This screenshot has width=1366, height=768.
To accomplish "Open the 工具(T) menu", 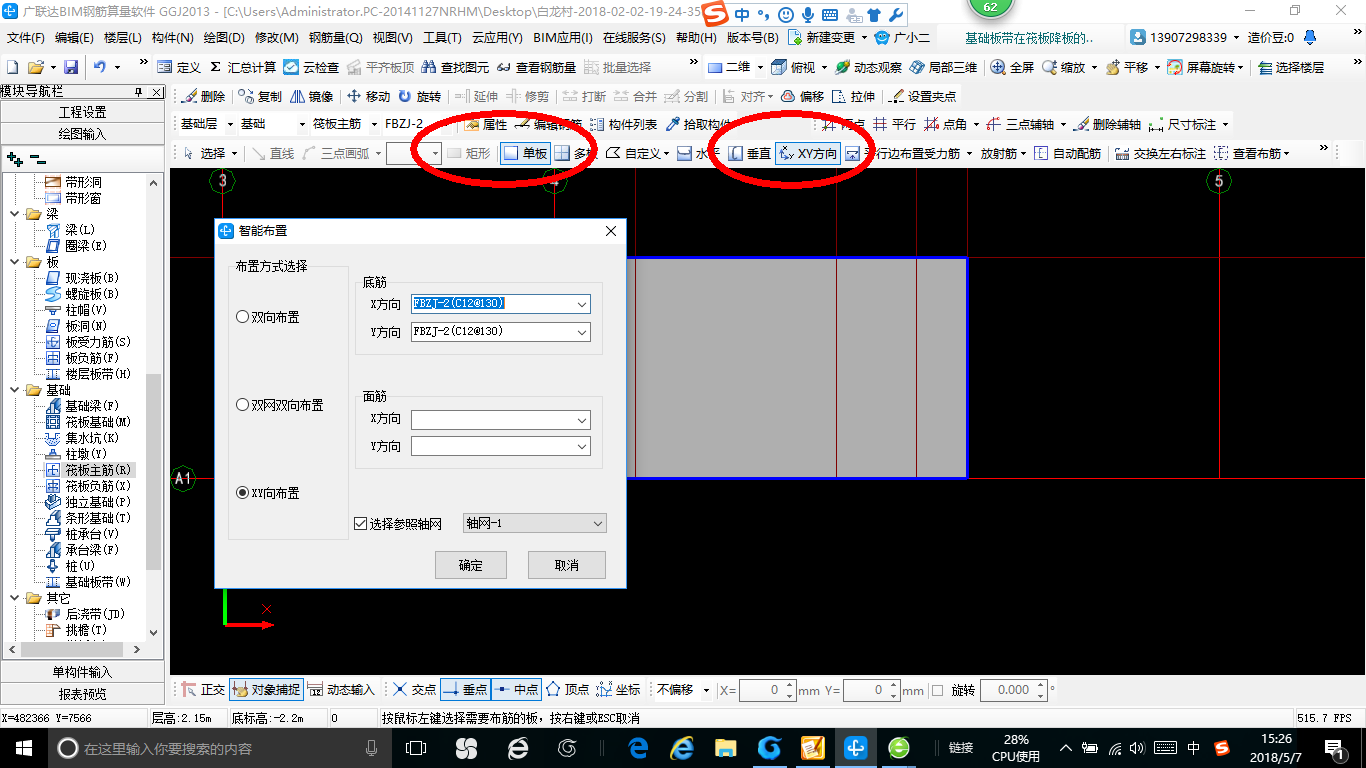I will [442, 38].
